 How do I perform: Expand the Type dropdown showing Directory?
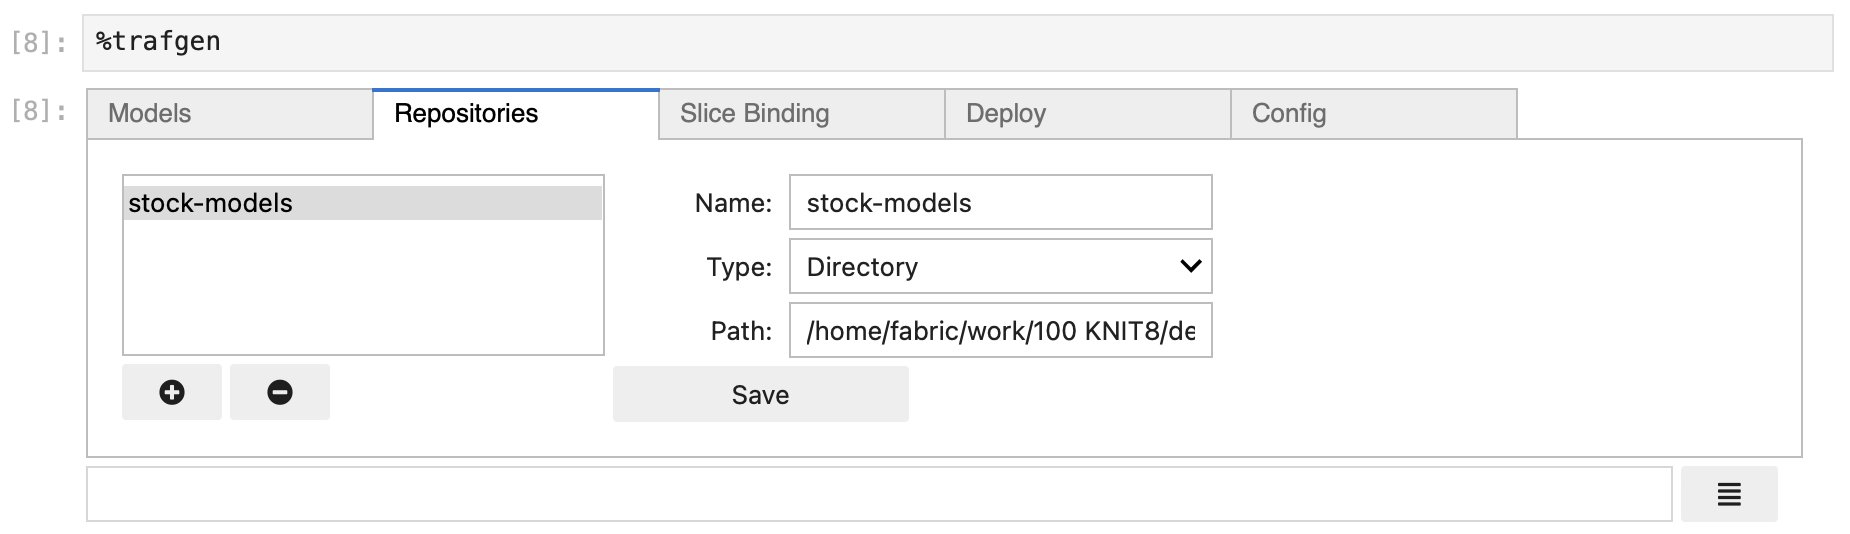click(x=1000, y=267)
